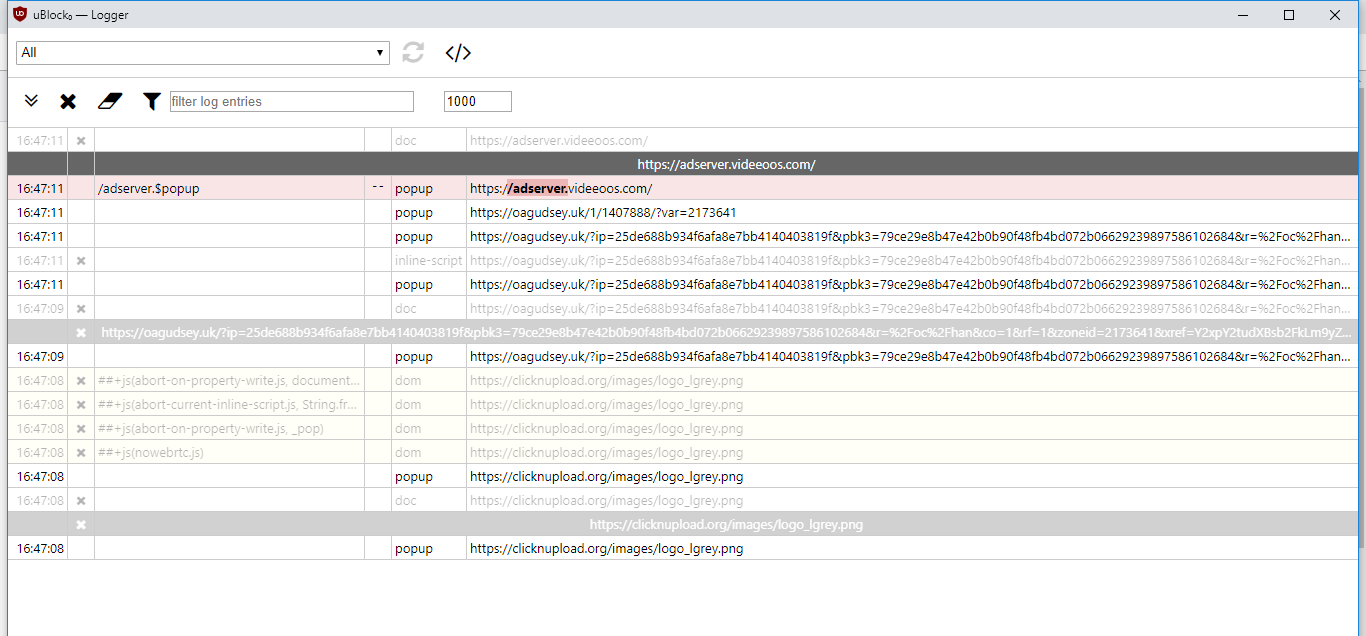Select the highlighted /adserver.$popup filter entry
This screenshot has height=636, width=1366.
point(150,188)
